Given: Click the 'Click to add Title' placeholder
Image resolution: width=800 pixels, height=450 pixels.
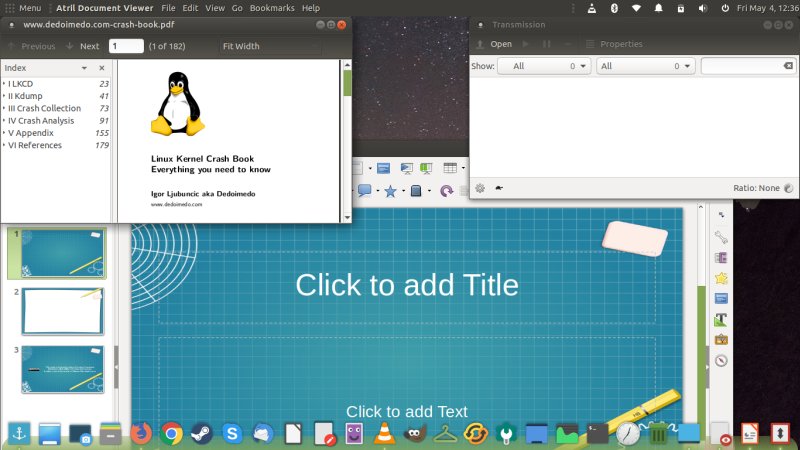Looking at the screenshot, I should pos(407,285).
